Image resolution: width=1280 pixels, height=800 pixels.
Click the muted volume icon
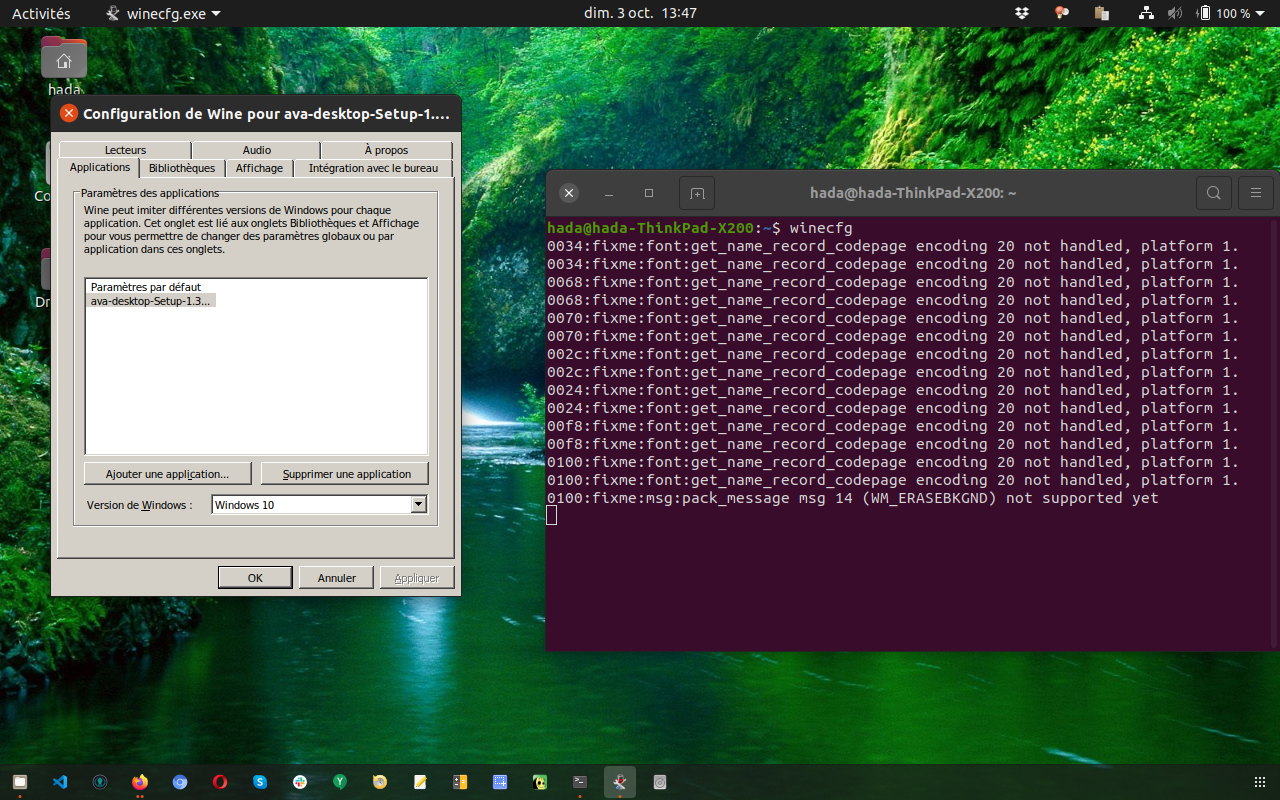pos(1175,13)
